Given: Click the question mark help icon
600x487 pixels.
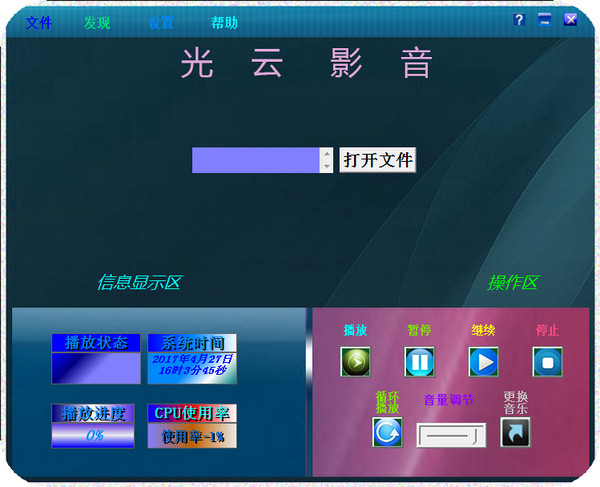Looking at the screenshot, I should point(519,19).
